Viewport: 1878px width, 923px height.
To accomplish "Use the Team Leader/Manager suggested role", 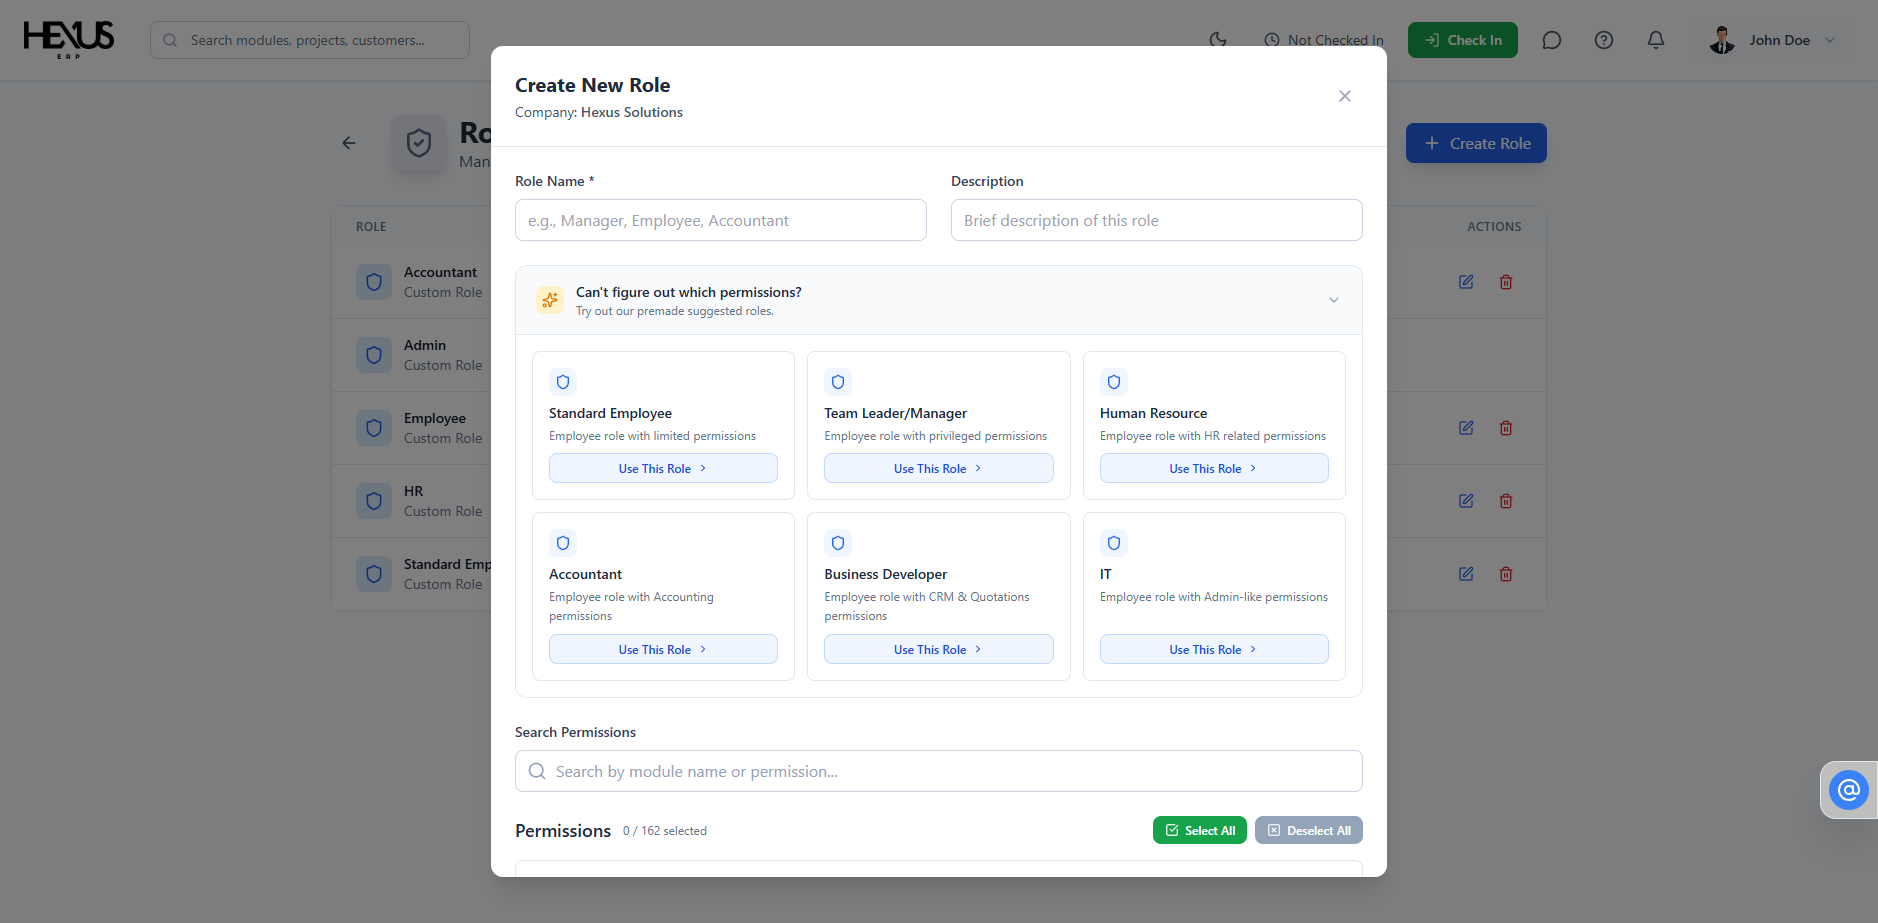I will [x=938, y=468].
